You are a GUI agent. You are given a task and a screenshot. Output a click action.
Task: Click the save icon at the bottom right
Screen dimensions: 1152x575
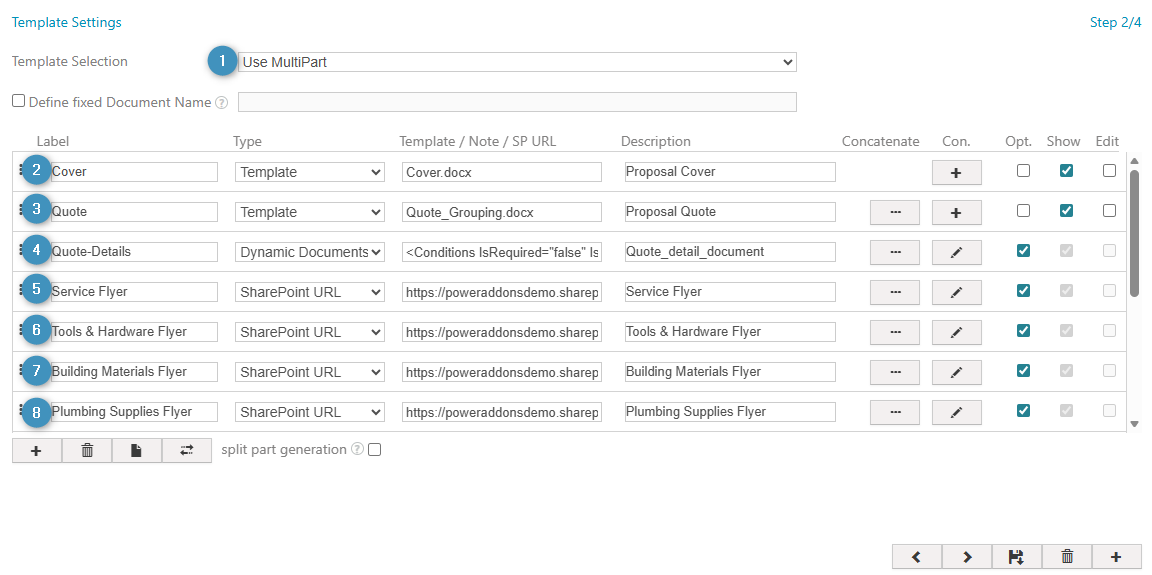(x=1016, y=557)
